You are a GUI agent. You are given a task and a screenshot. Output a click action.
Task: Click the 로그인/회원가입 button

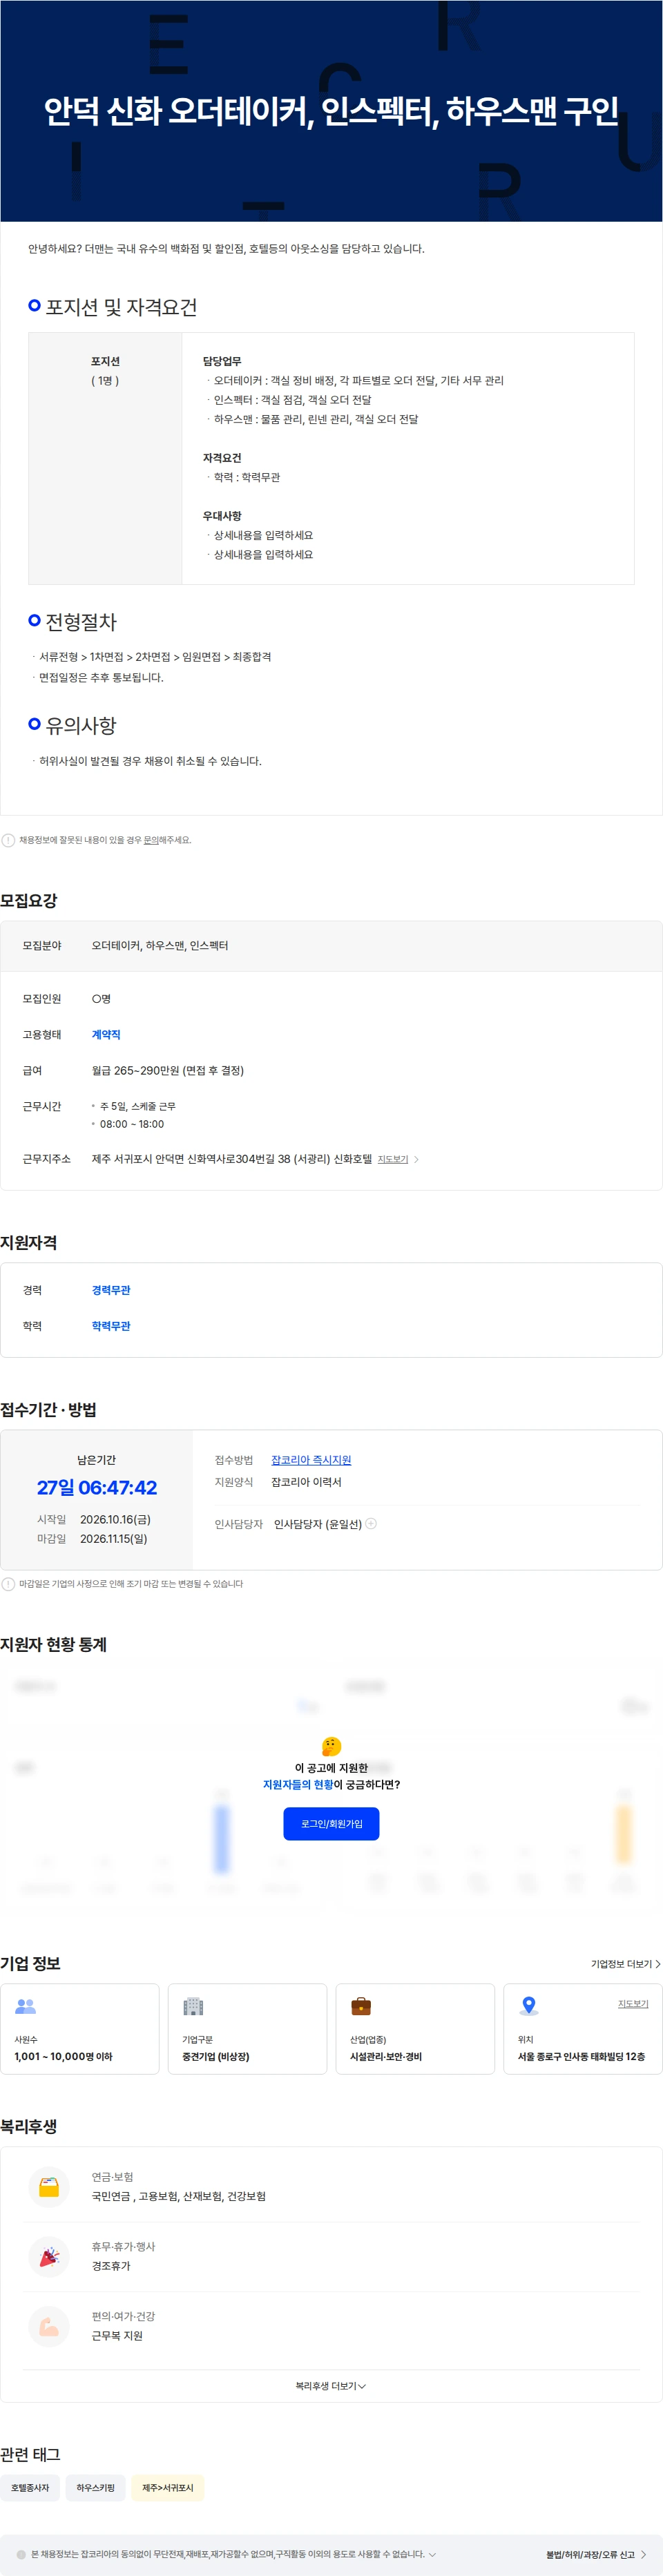point(331,1823)
